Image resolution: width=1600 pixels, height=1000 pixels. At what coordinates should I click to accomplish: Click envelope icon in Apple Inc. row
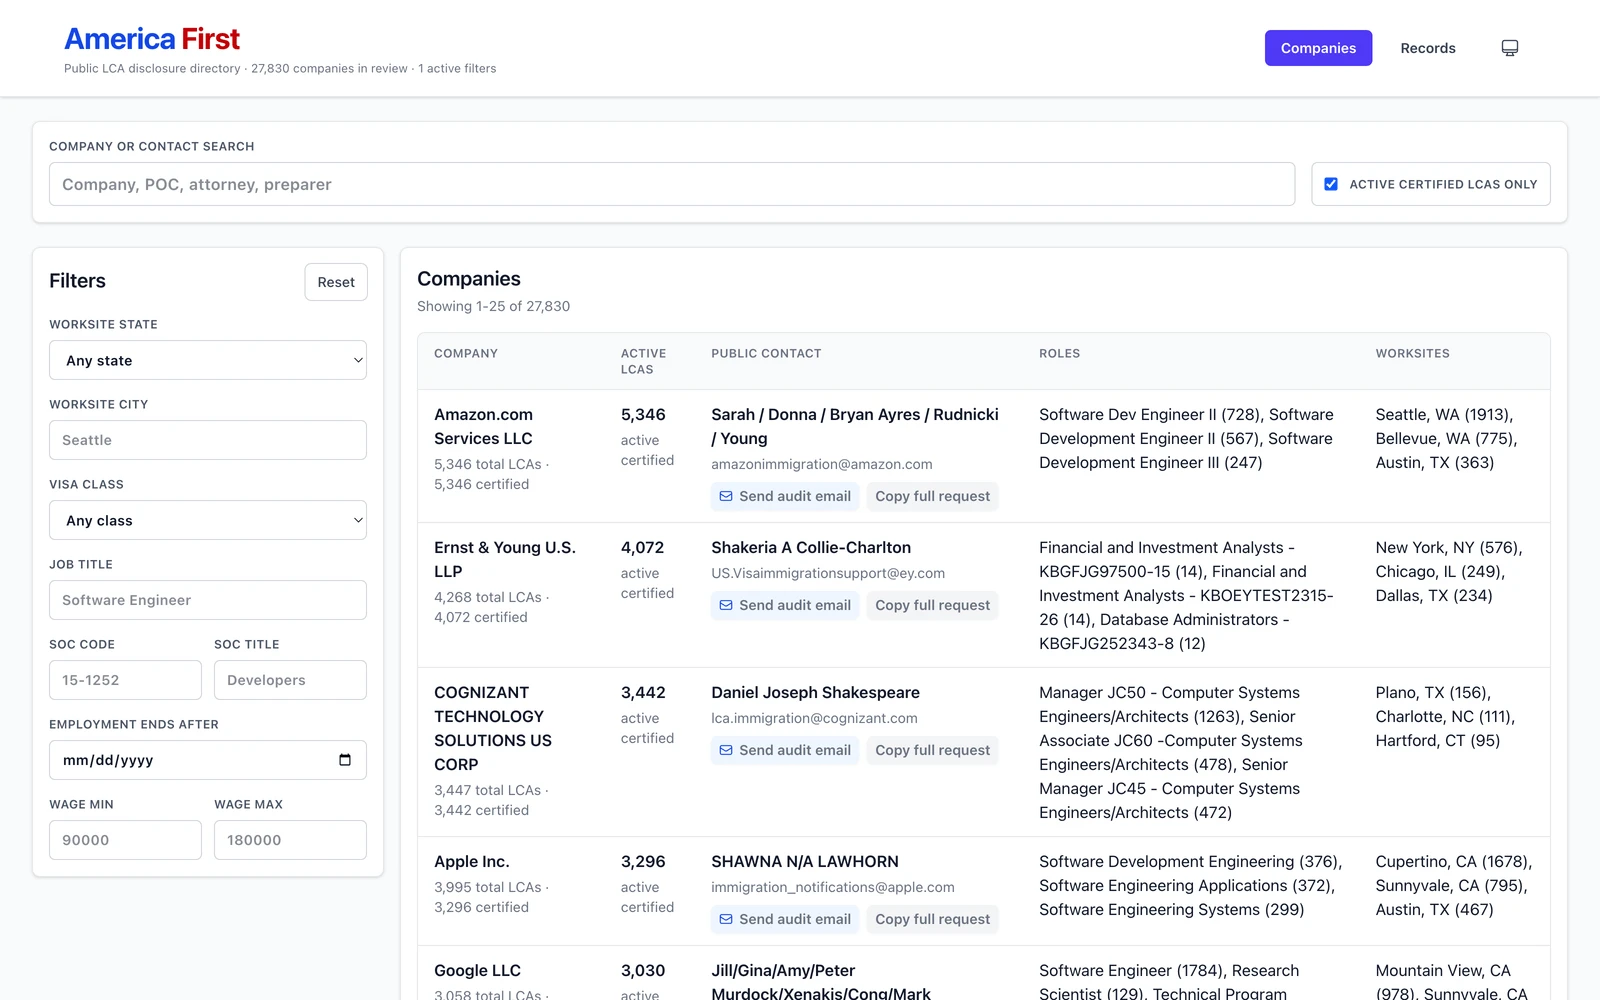(726, 919)
